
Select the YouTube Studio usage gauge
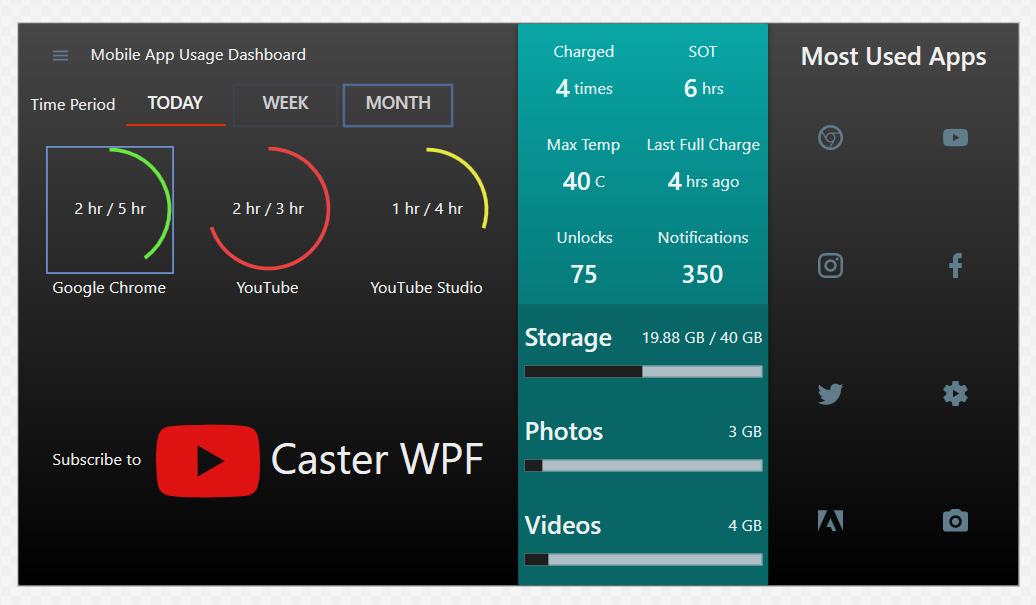427,209
